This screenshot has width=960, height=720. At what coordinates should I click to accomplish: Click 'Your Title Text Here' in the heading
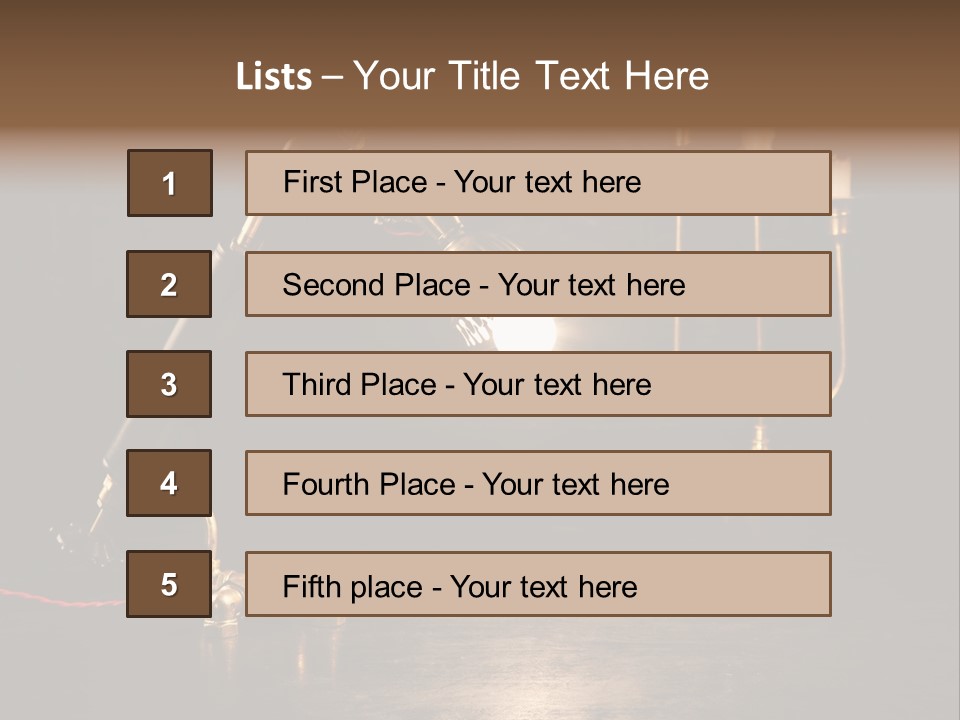531,76
